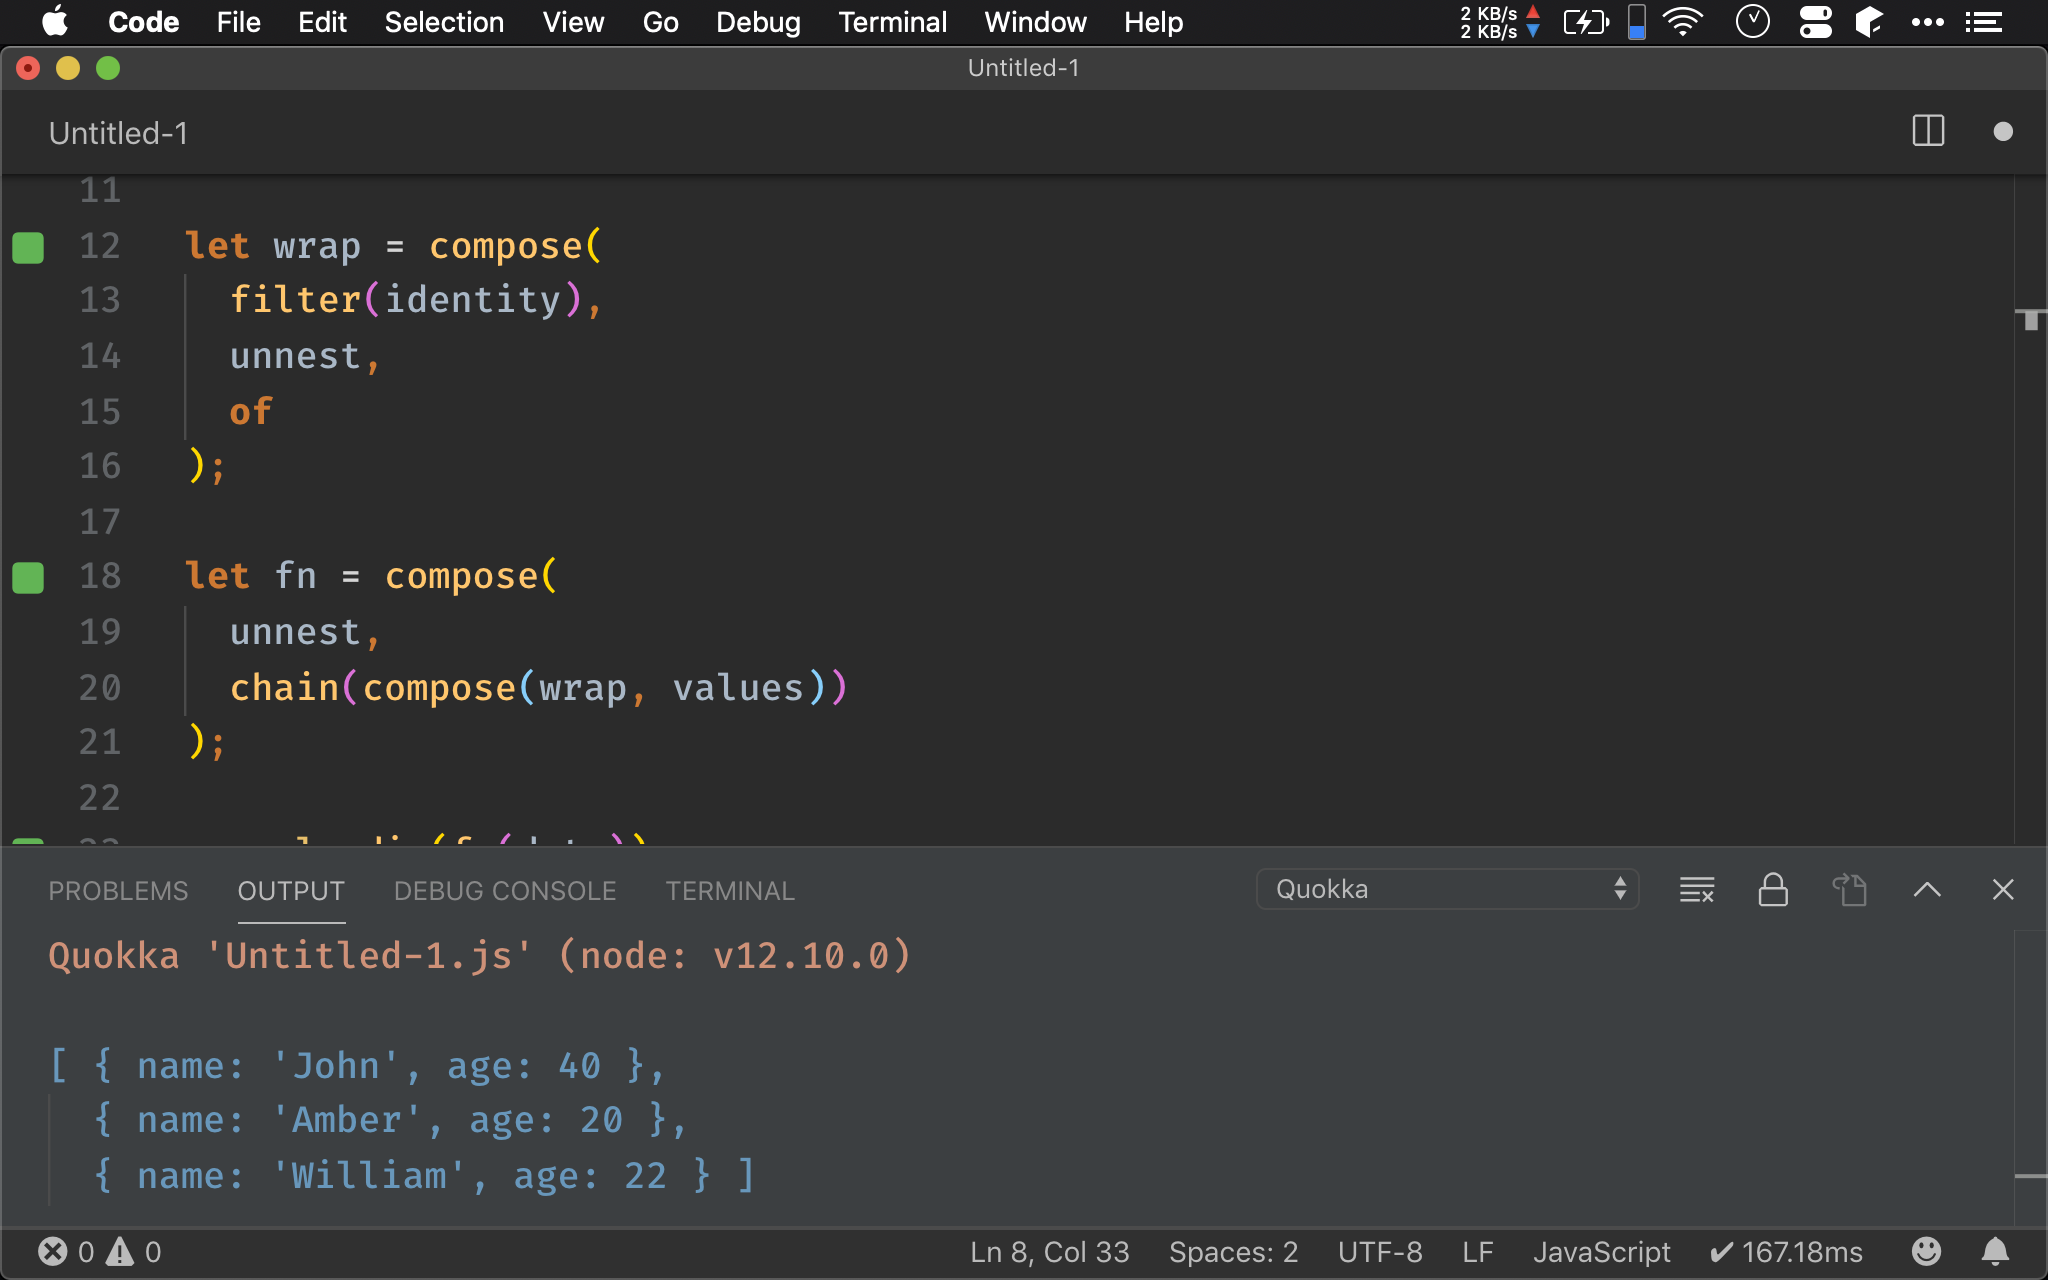Viewport: 2048px width, 1280px height.
Task: Open the three dots menu bar icon
Action: pos(1927,22)
